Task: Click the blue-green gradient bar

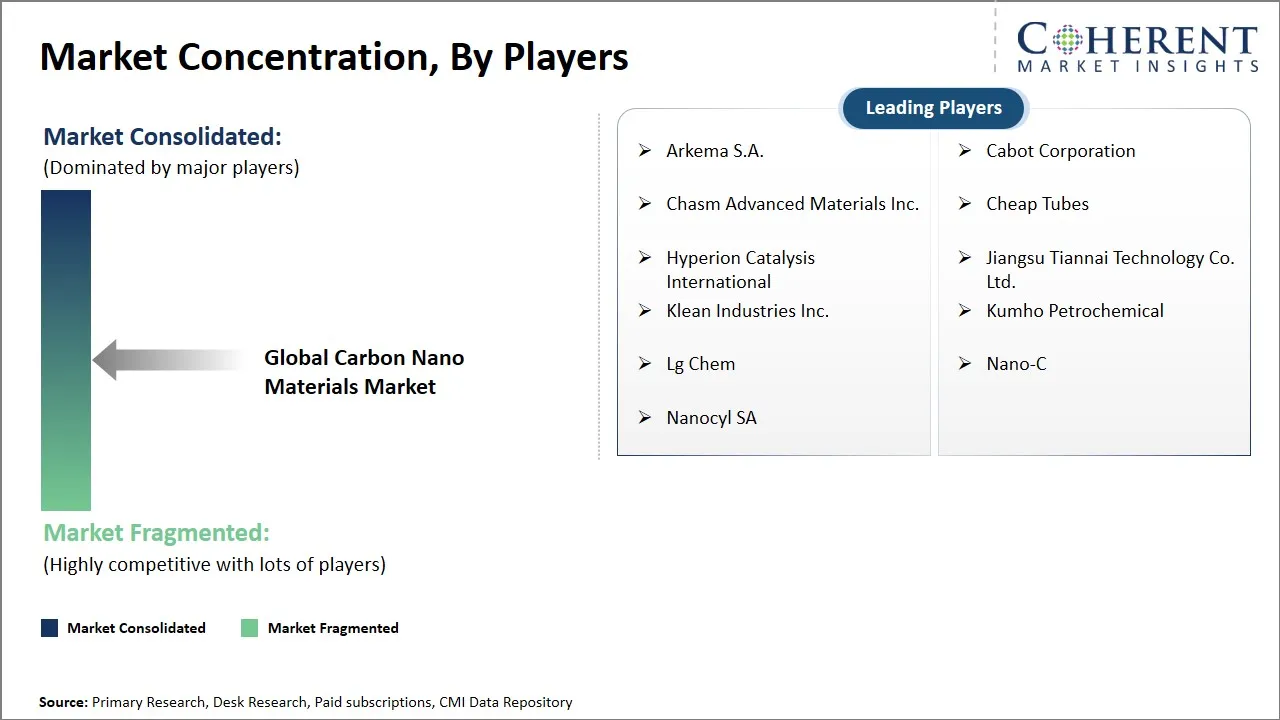Action: 65,350
